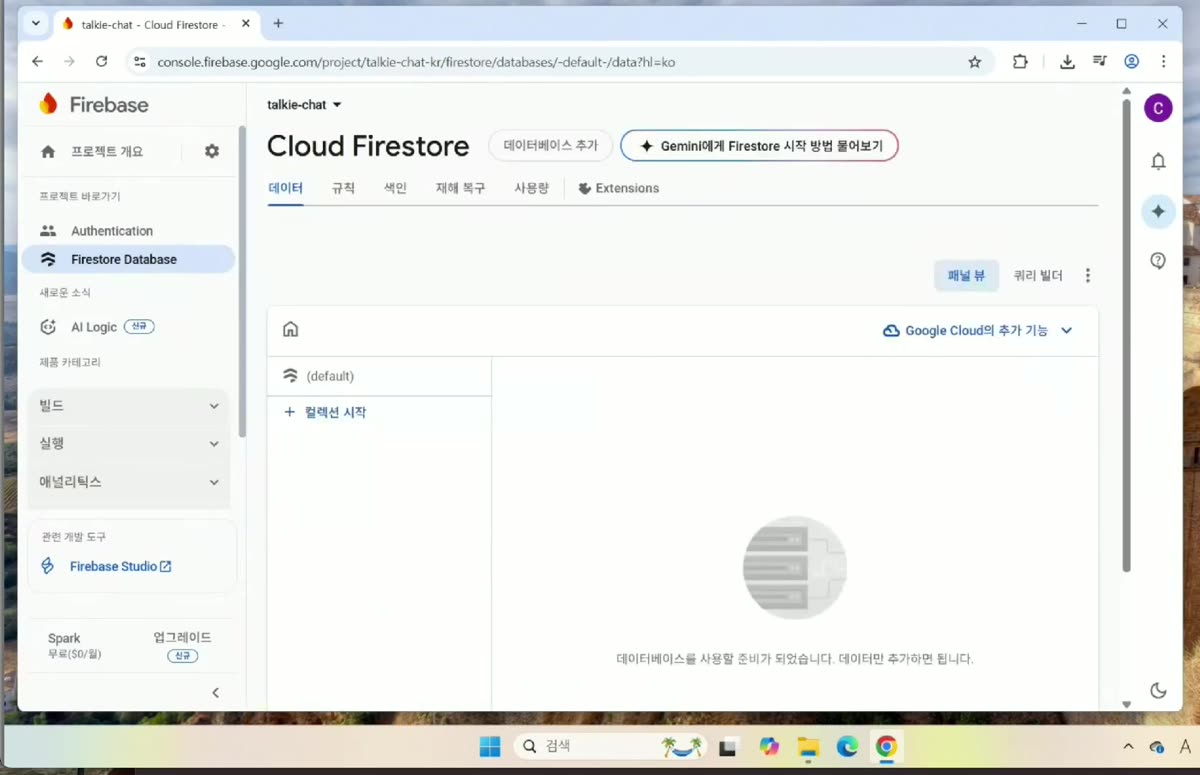The height and width of the screenshot is (775, 1200).
Task: Expand the 빌드 category
Action: pyautogui.click(x=129, y=406)
